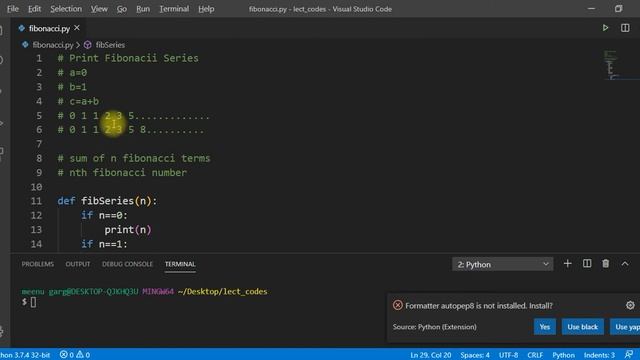Click '~/Desktop/lect_codes' path in terminal

pyautogui.click(x=222, y=291)
